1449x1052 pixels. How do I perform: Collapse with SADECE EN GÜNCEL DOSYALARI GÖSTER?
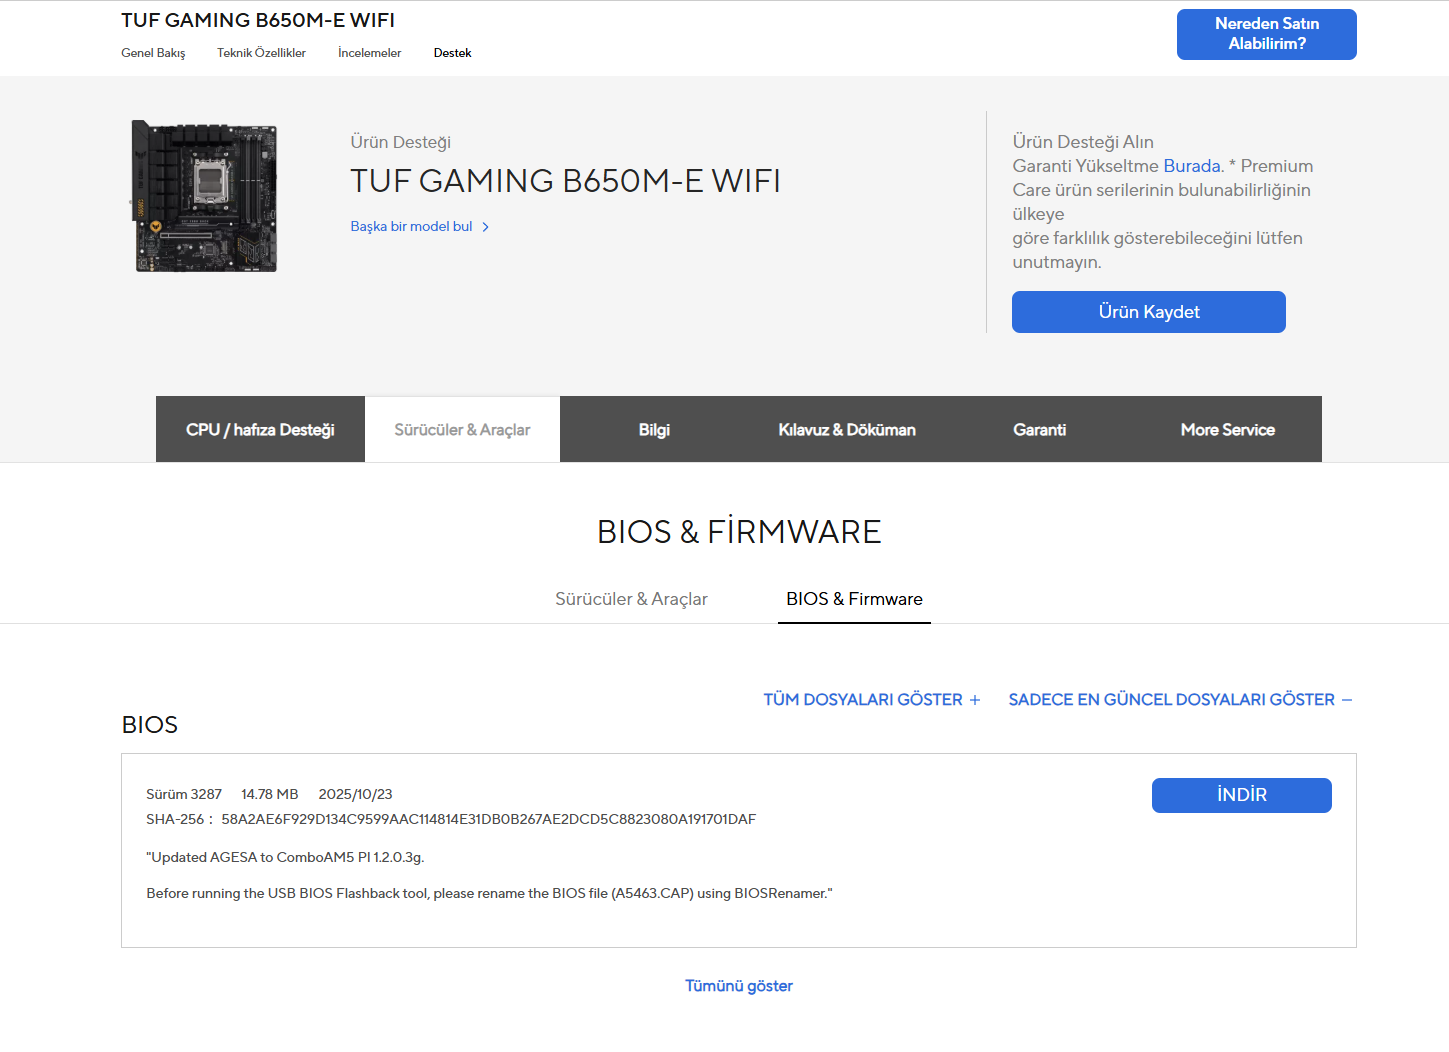1180,700
